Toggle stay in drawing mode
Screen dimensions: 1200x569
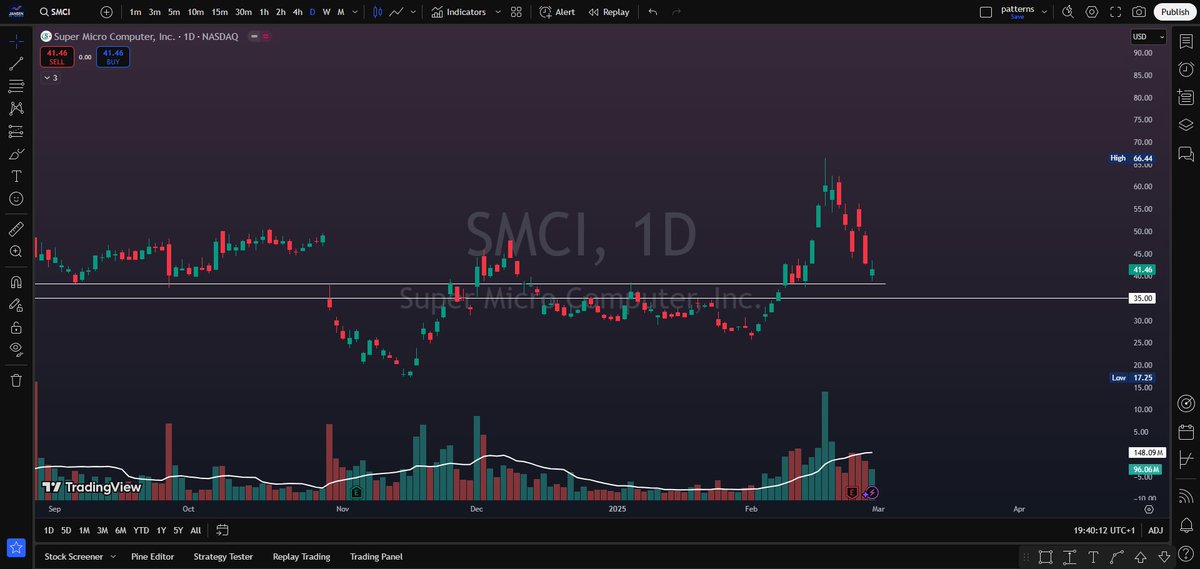click(16, 305)
